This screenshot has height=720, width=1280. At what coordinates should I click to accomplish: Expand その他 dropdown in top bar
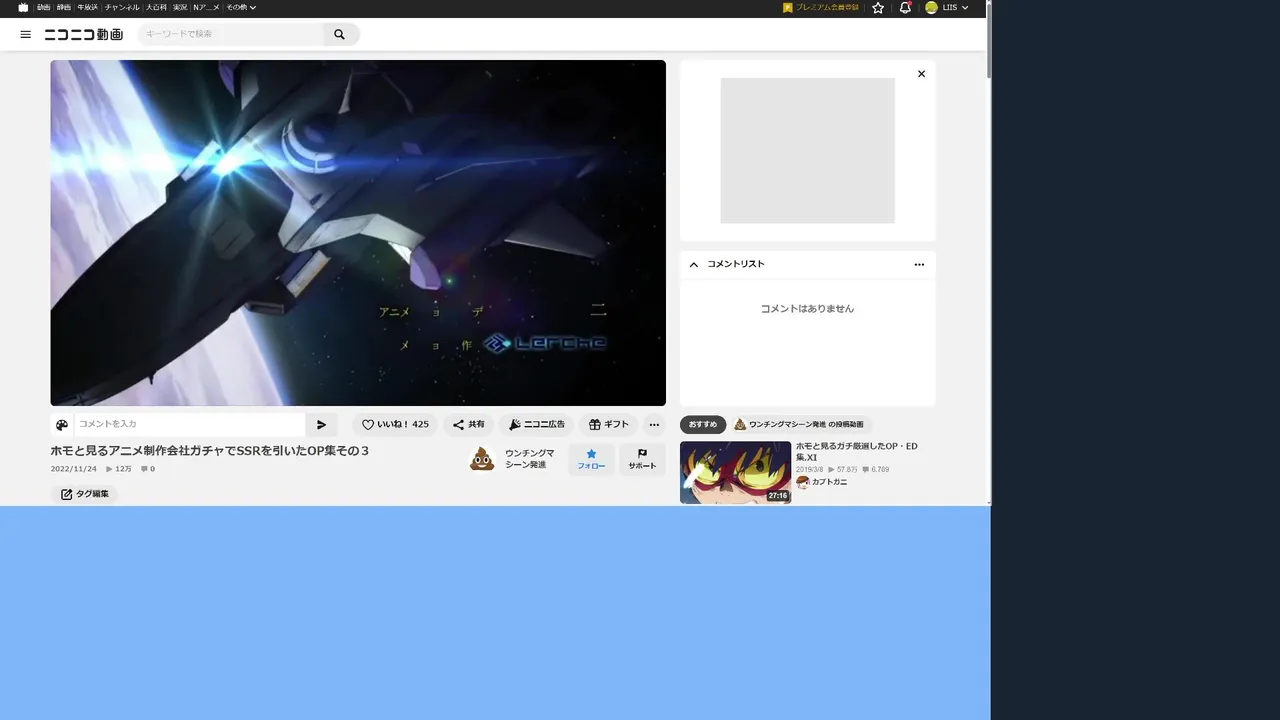click(241, 7)
